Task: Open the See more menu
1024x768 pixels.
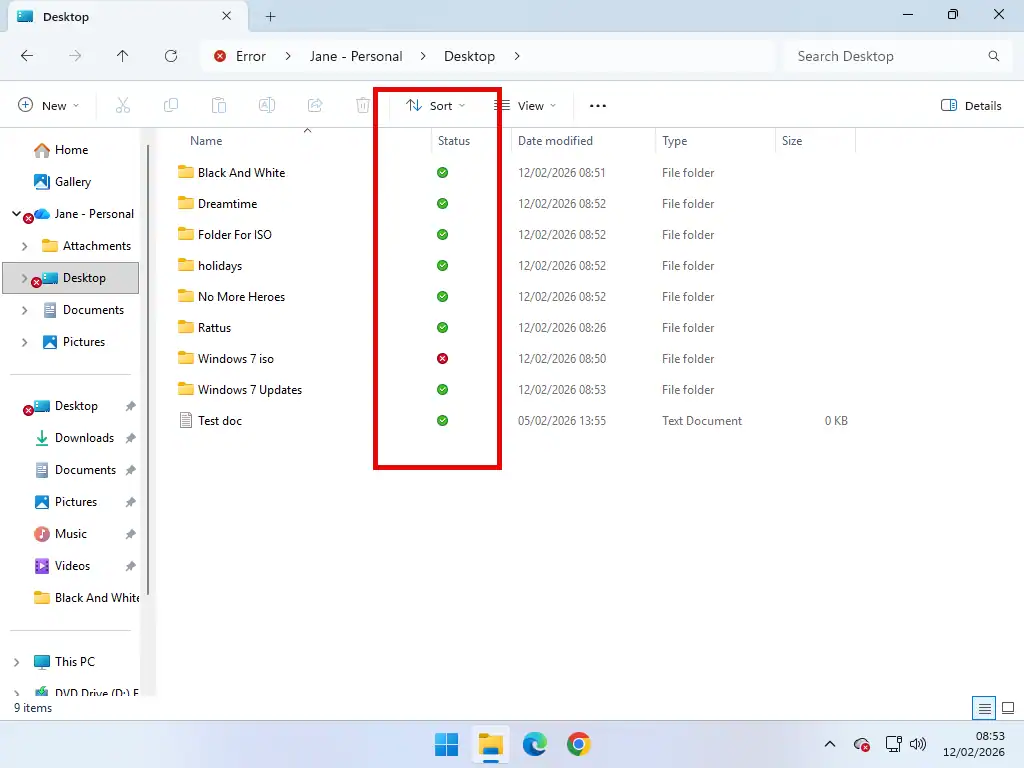Action: pos(597,105)
